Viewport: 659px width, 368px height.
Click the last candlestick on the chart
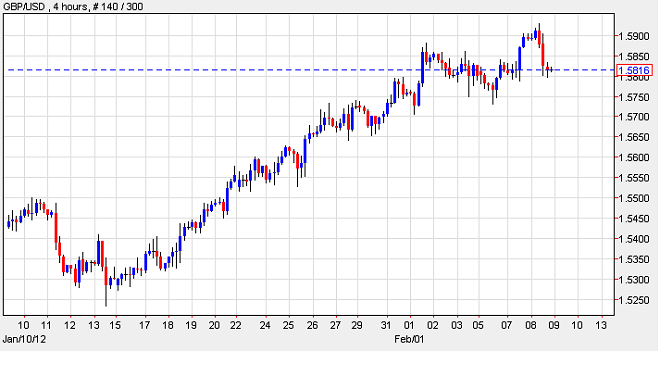tap(551, 70)
